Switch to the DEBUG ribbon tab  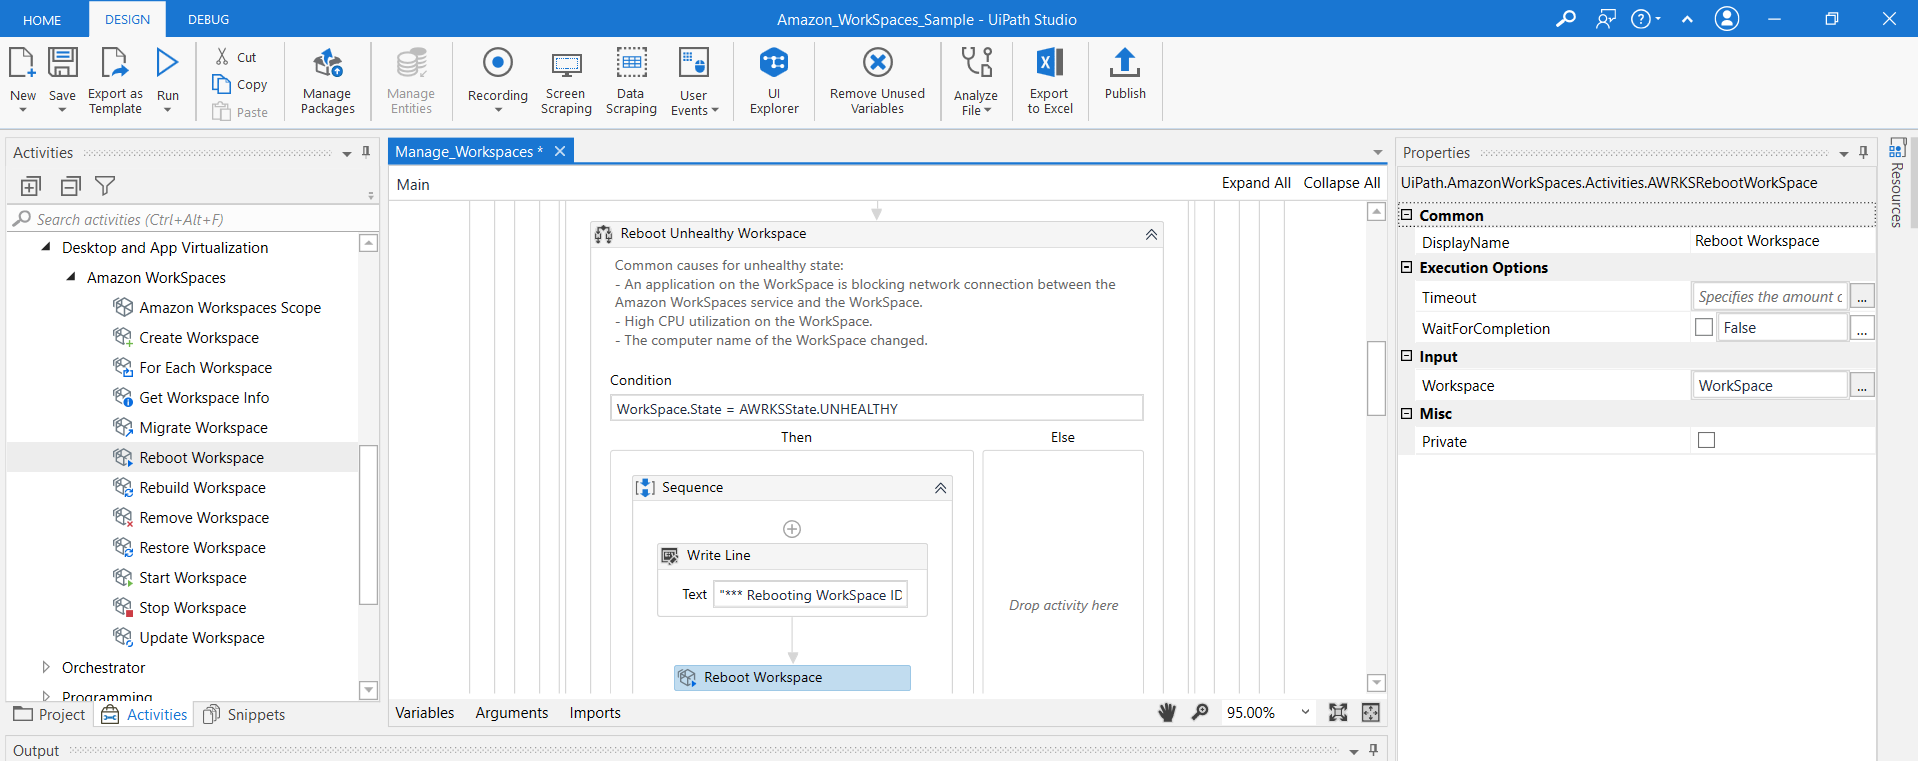click(x=208, y=19)
